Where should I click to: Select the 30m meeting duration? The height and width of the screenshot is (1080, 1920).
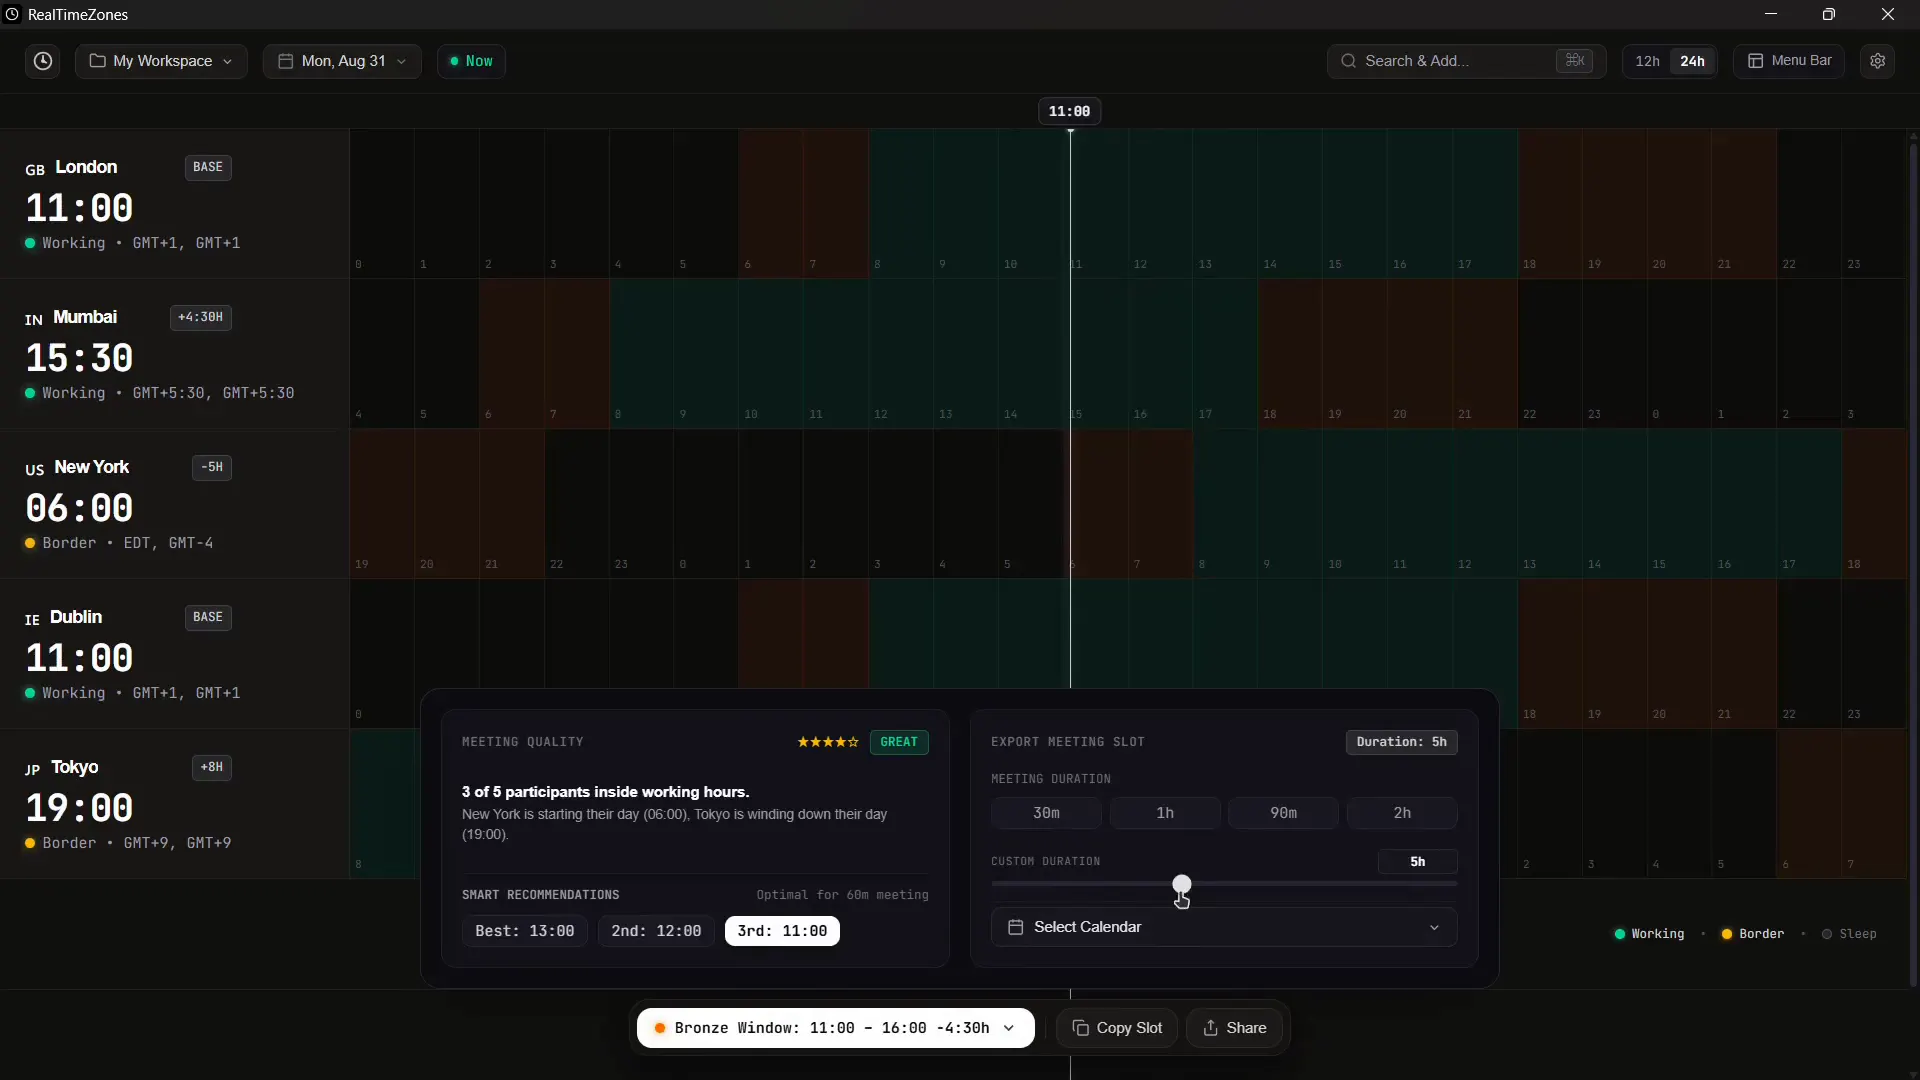tap(1046, 813)
